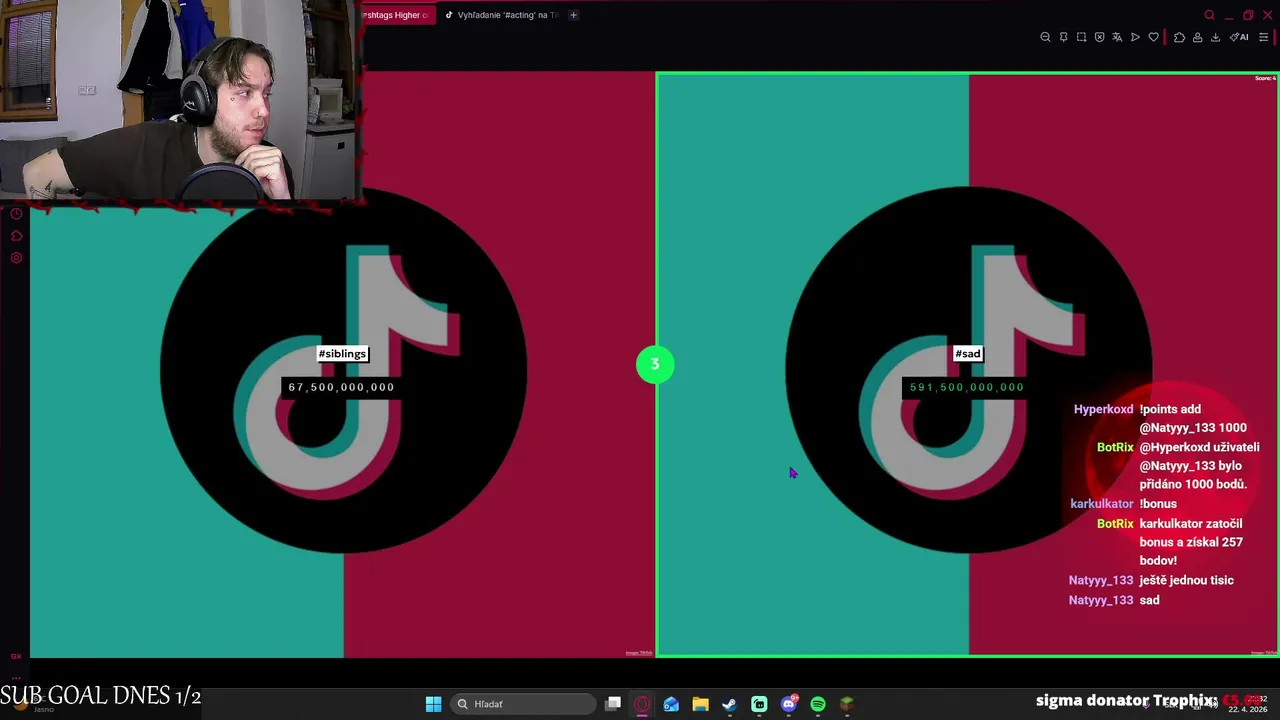Click the taskbar date and clock

coord(1247,704)
